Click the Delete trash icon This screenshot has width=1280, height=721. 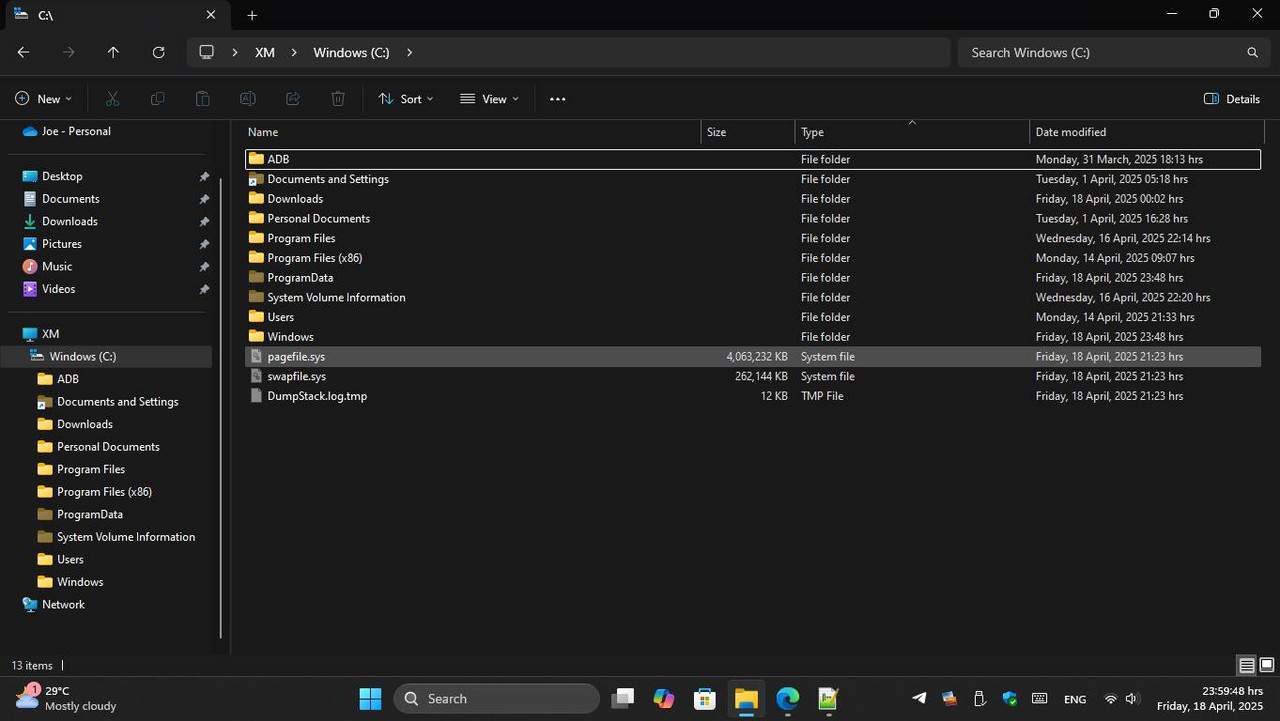(x=338, y=99)
